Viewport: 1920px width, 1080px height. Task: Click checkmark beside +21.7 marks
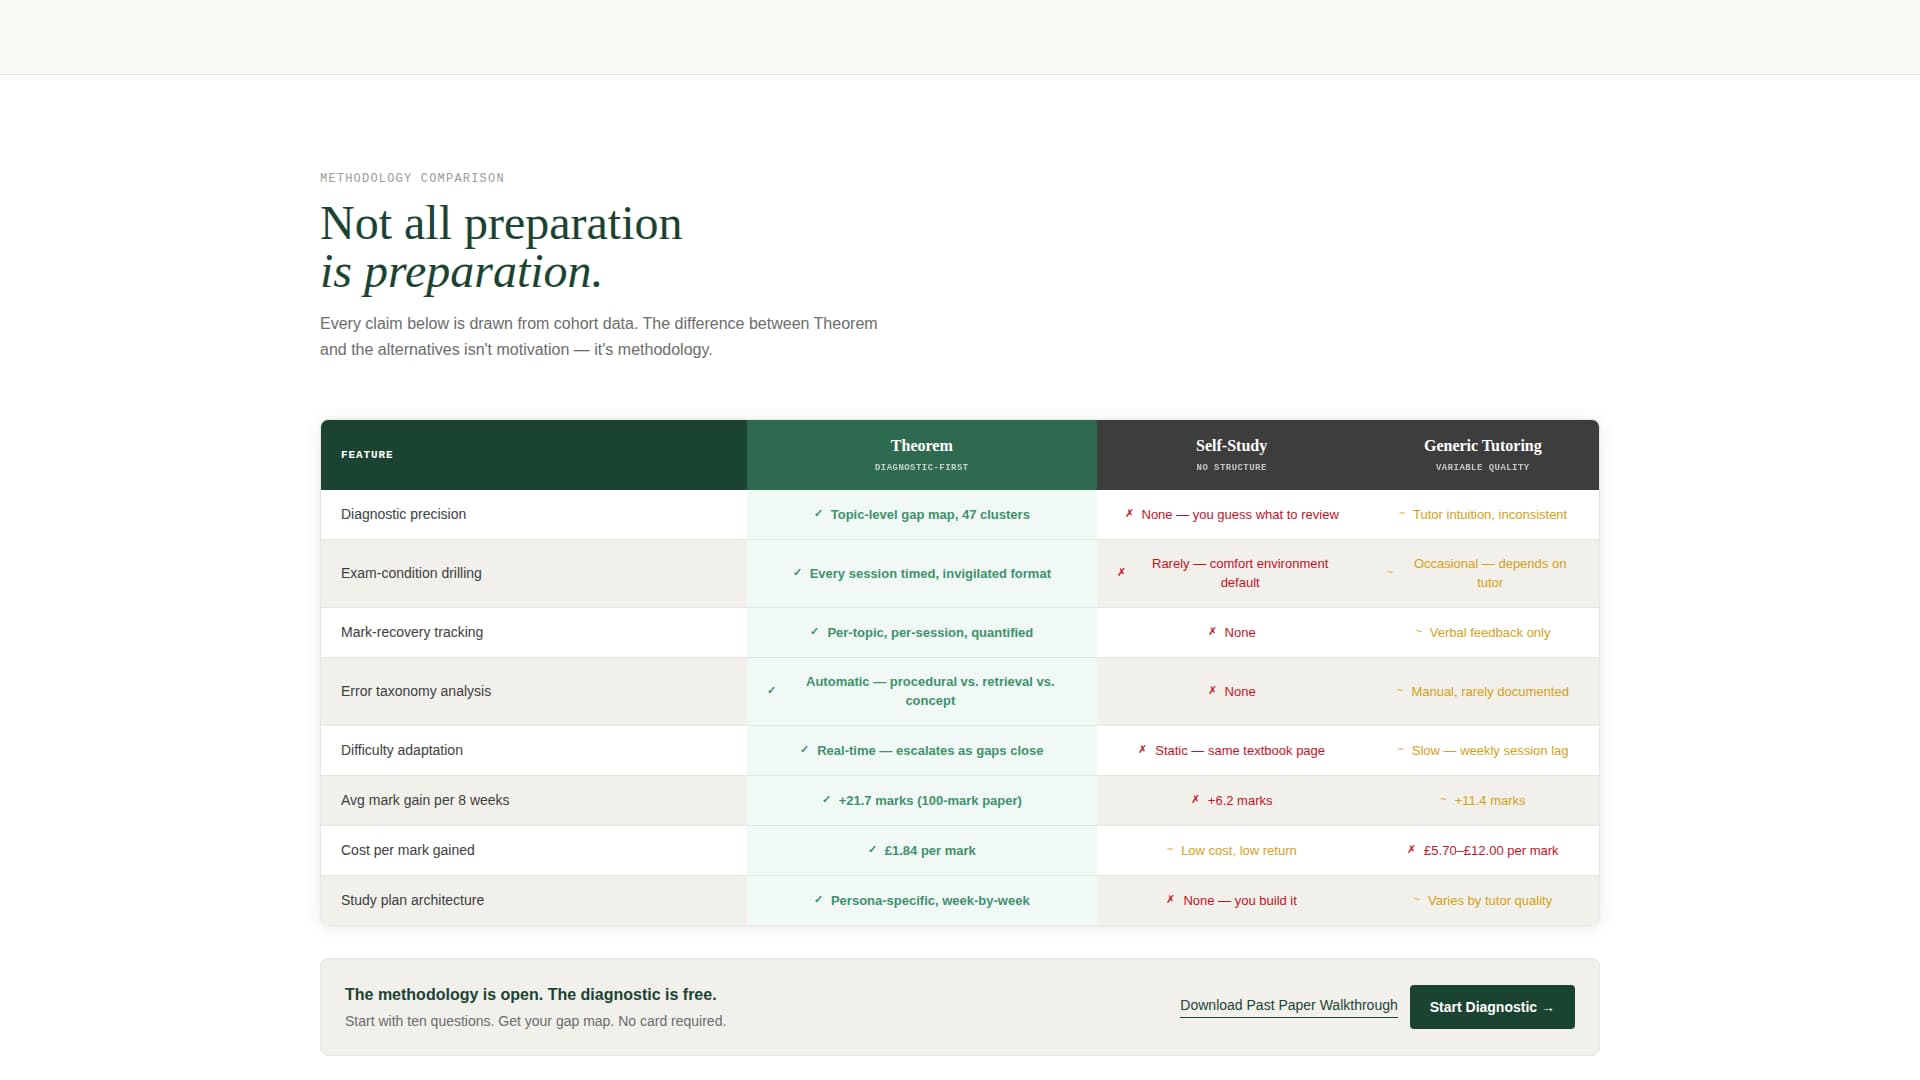pyautogui.click(x=826, y=800)
